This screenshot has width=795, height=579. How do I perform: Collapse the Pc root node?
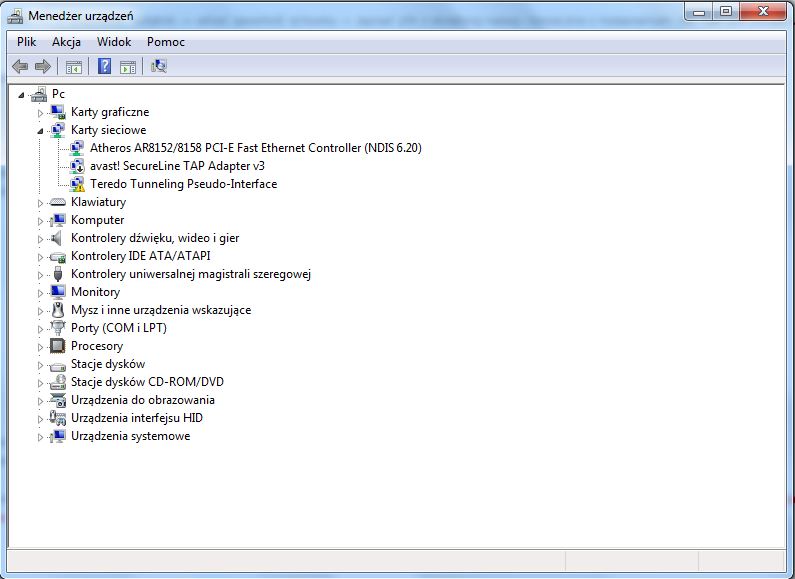point(21,95)
